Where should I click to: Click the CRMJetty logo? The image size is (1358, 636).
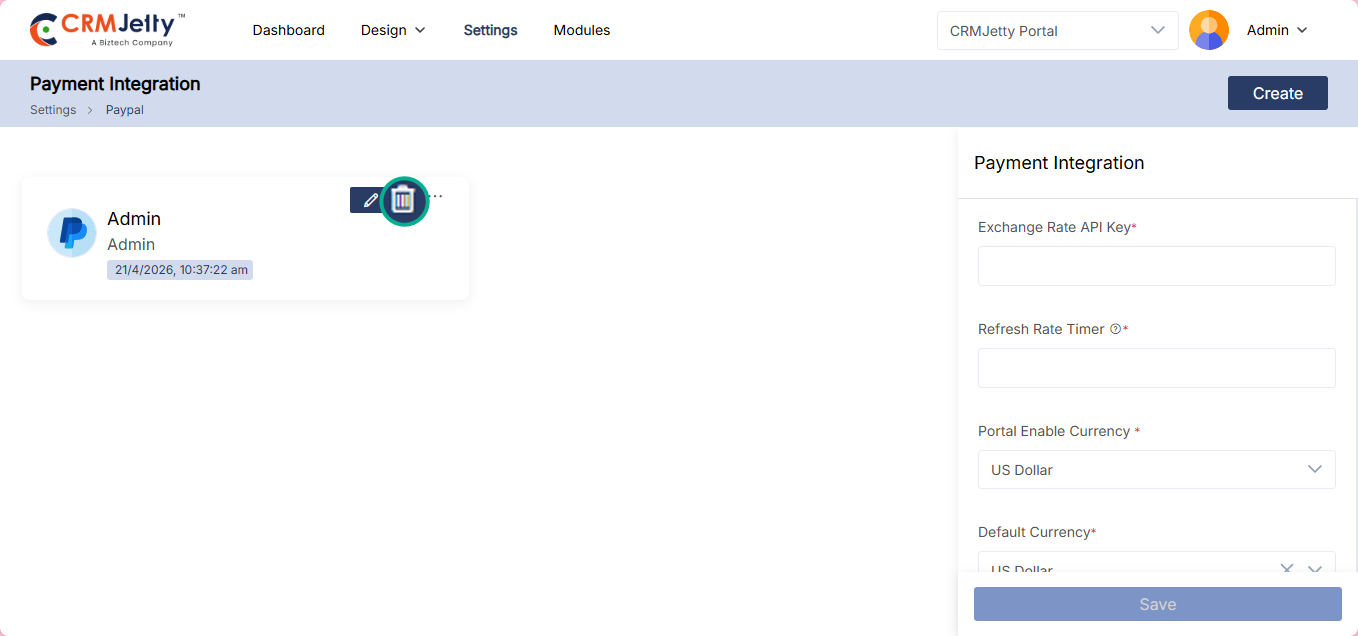(108, 30)
